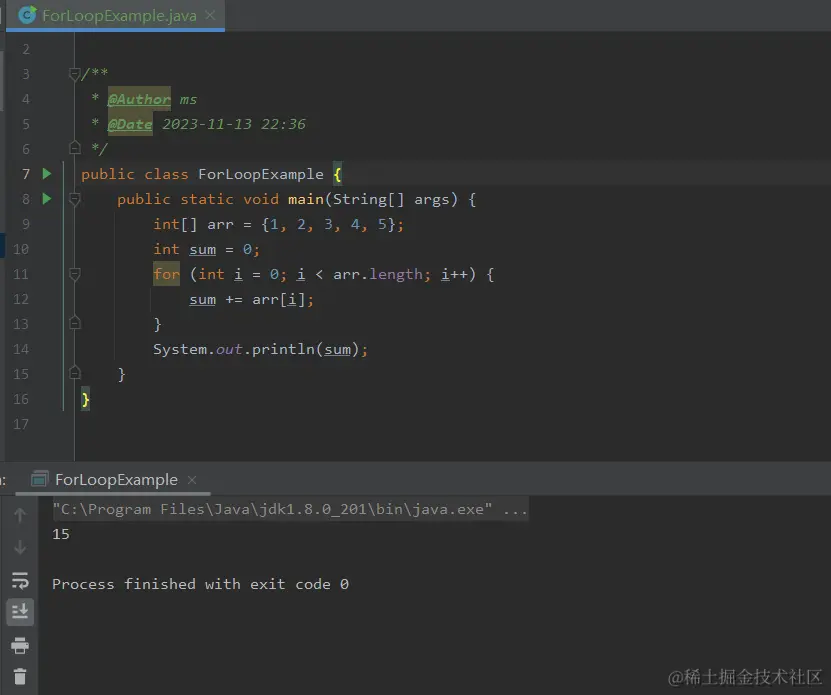Toggle soft-wrap in the run console
This screenshot has width=831, height=695.
click(20, 581)
